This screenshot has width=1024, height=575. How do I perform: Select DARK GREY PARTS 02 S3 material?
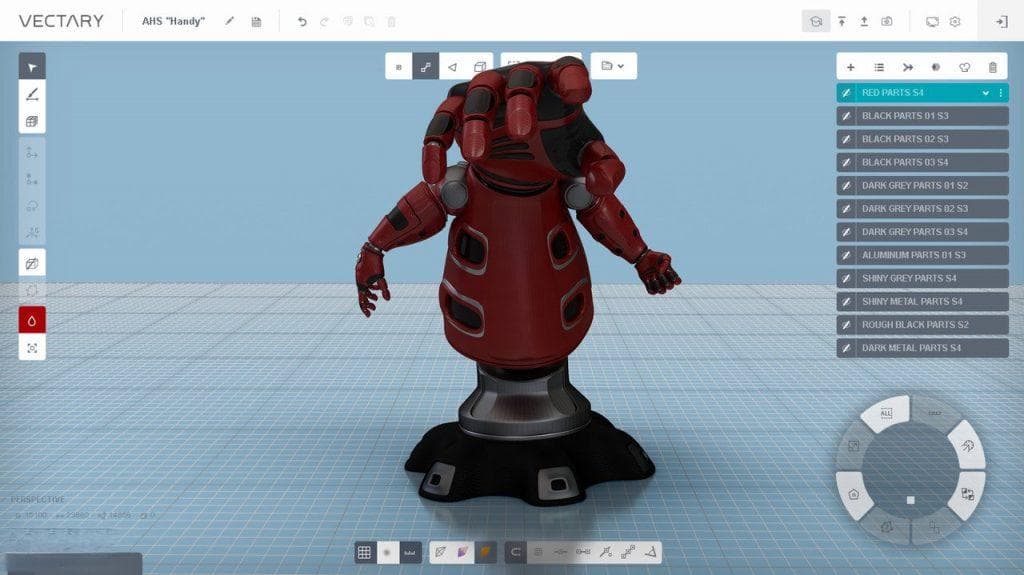pos(922,208)
